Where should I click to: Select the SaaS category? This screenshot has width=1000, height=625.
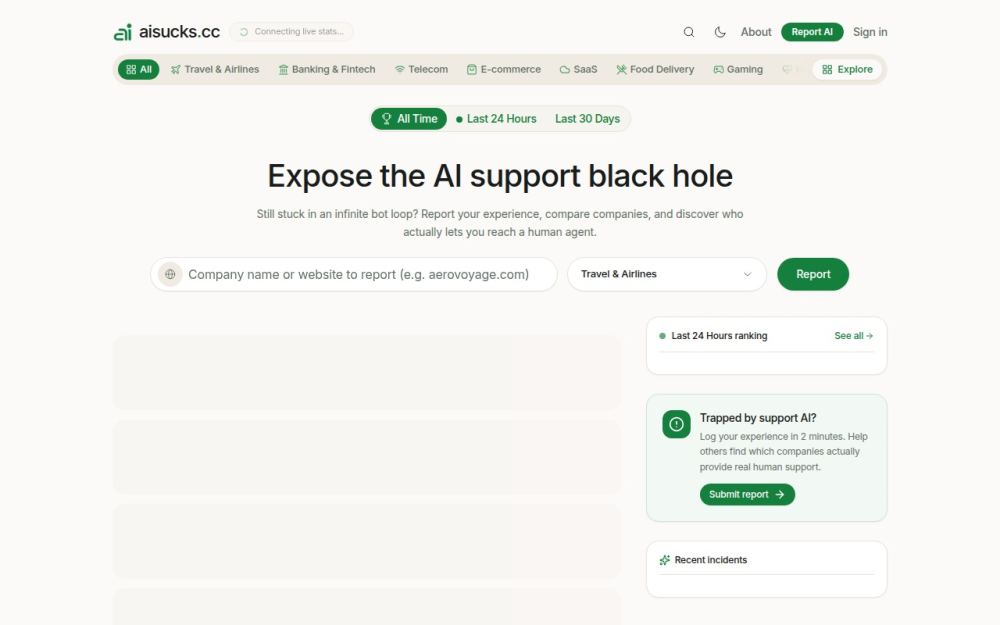point(578,70)
